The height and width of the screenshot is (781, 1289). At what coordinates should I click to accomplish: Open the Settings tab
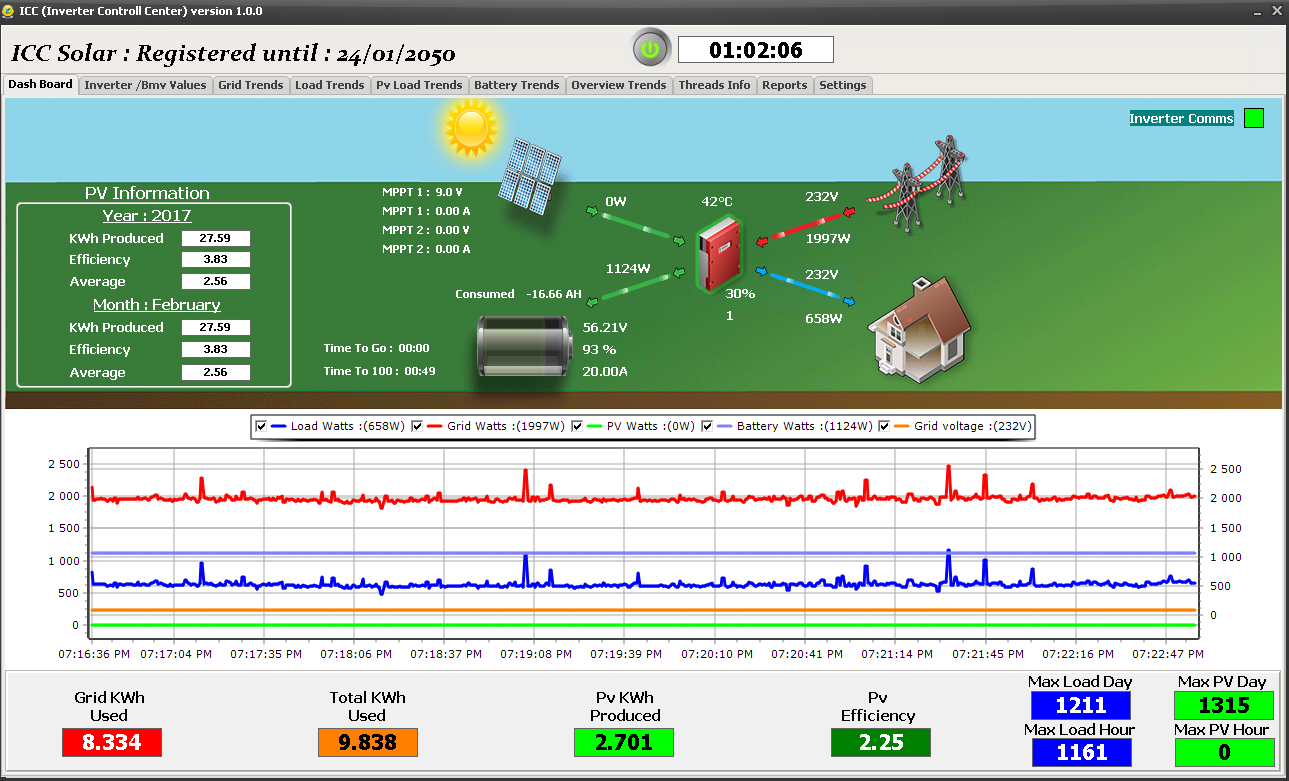pos(842,85)
